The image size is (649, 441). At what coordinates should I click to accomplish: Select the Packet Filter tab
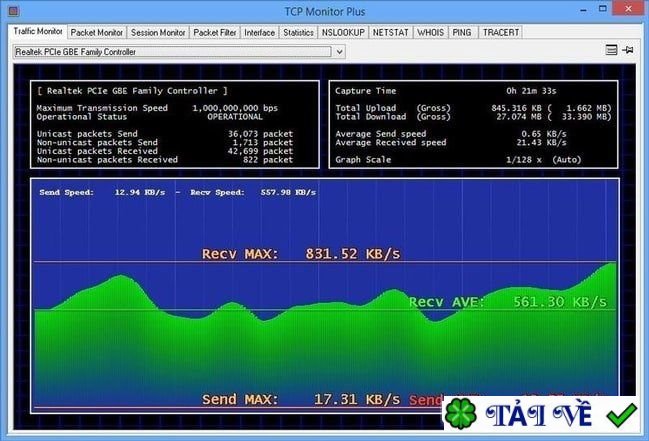click(x=215, y=32)
